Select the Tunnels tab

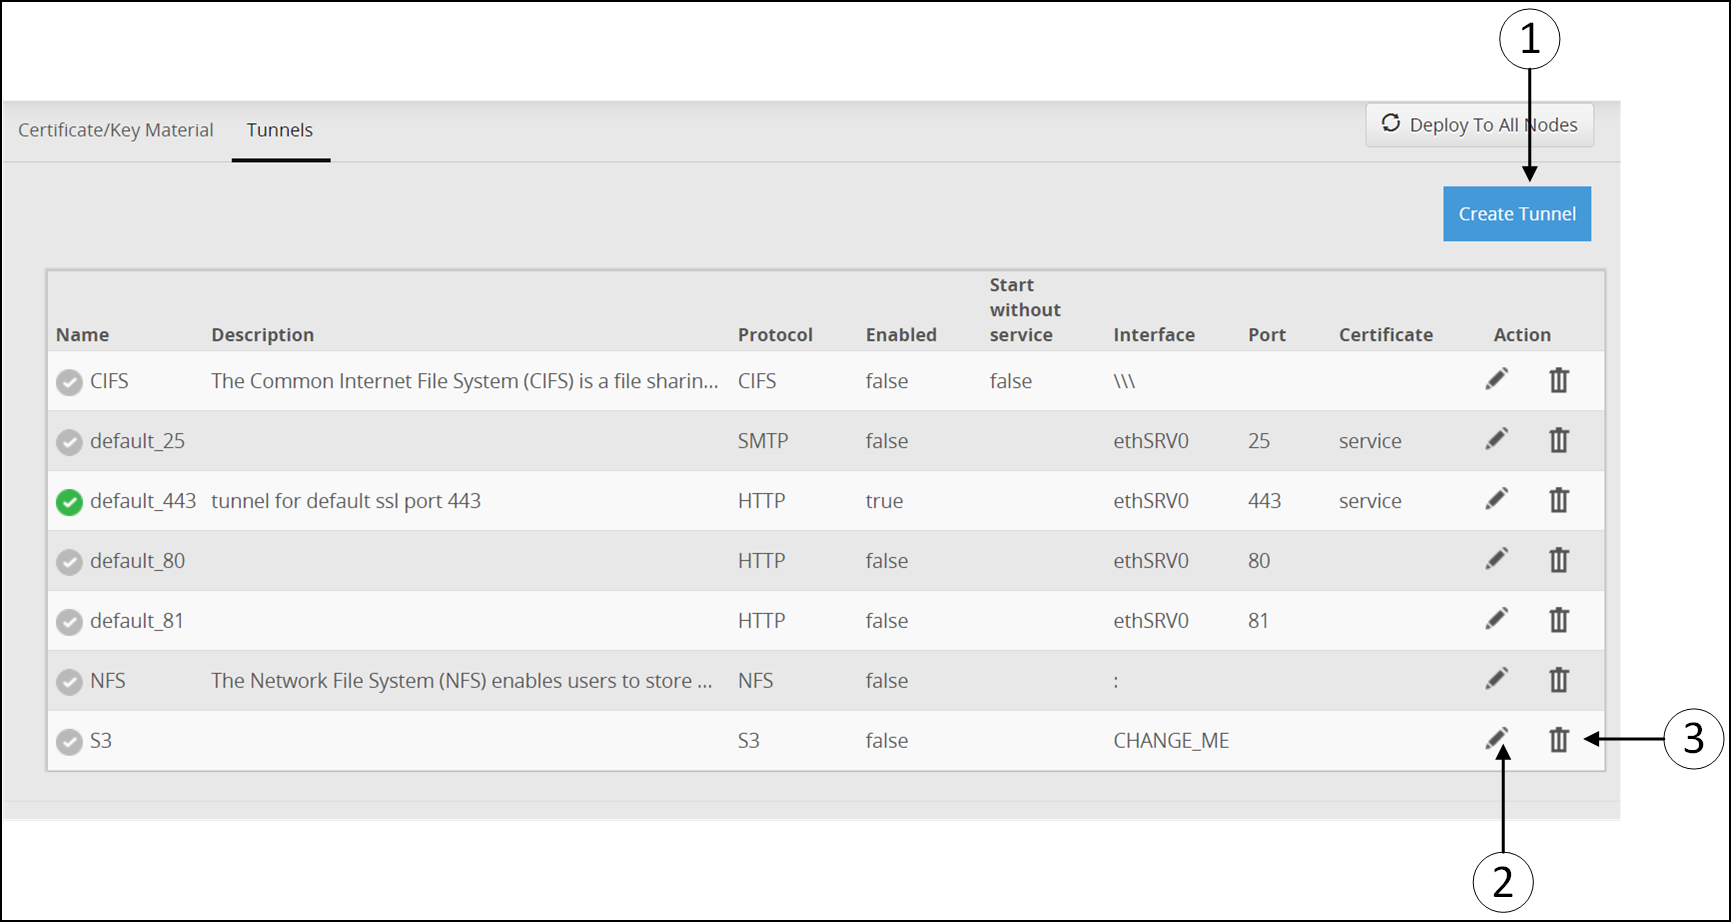click(x=280, y=130)
